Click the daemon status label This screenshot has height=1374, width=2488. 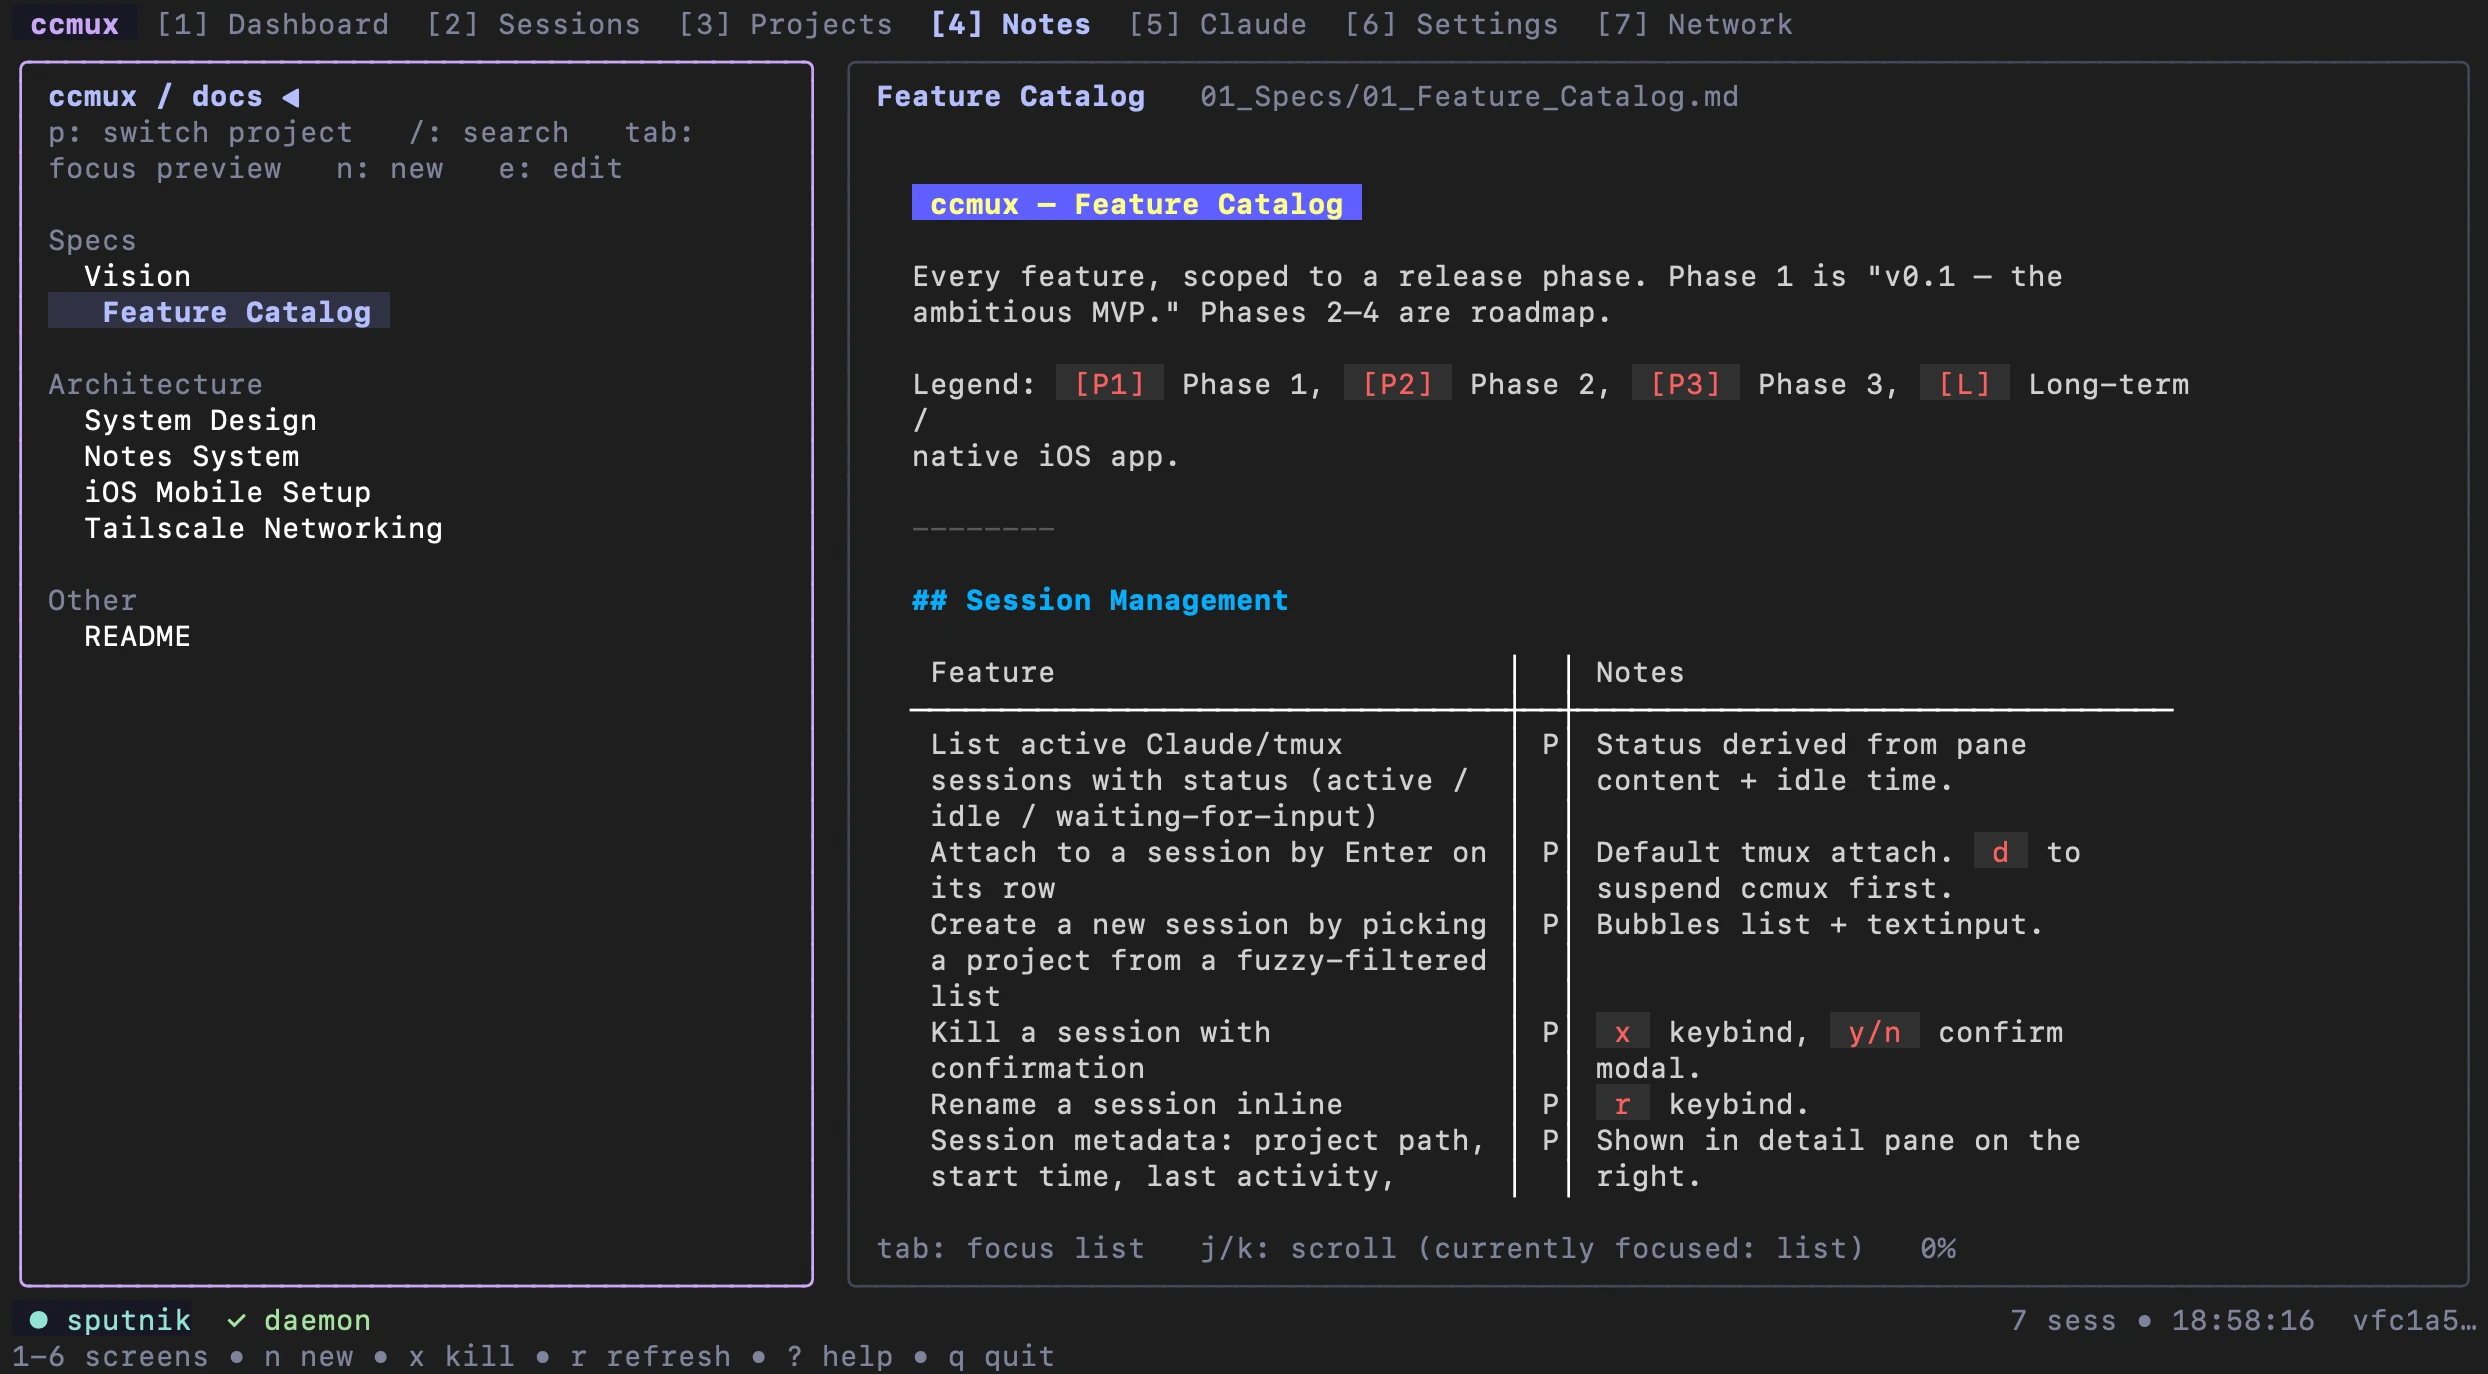tap(318, 1320)
